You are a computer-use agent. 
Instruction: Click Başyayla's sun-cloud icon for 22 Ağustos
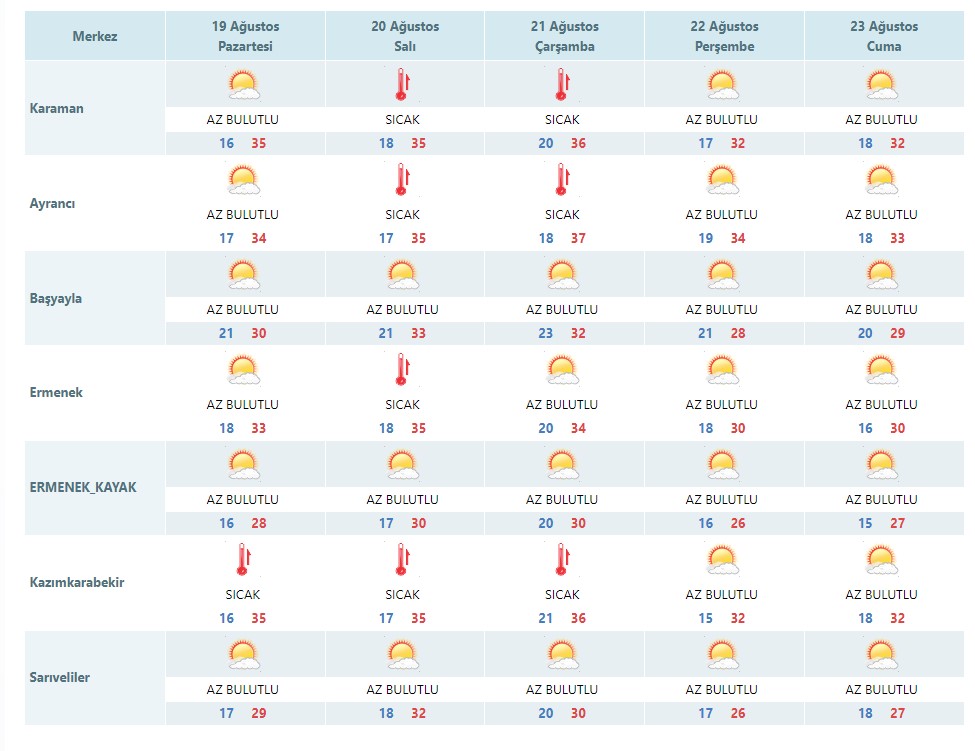[722, 275]
